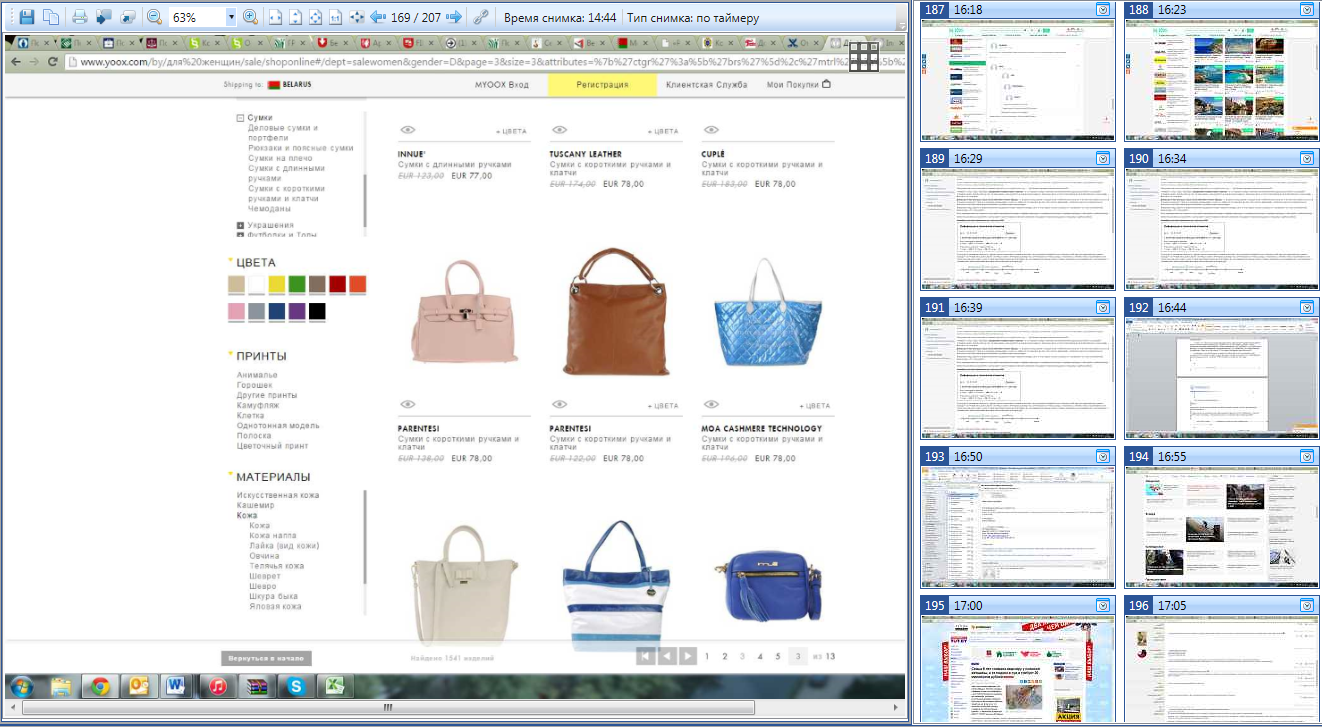This screenshot has width=1322, height=727.
Task: Click the zoom in magnifier icon
Action: (x=250, y=17)
